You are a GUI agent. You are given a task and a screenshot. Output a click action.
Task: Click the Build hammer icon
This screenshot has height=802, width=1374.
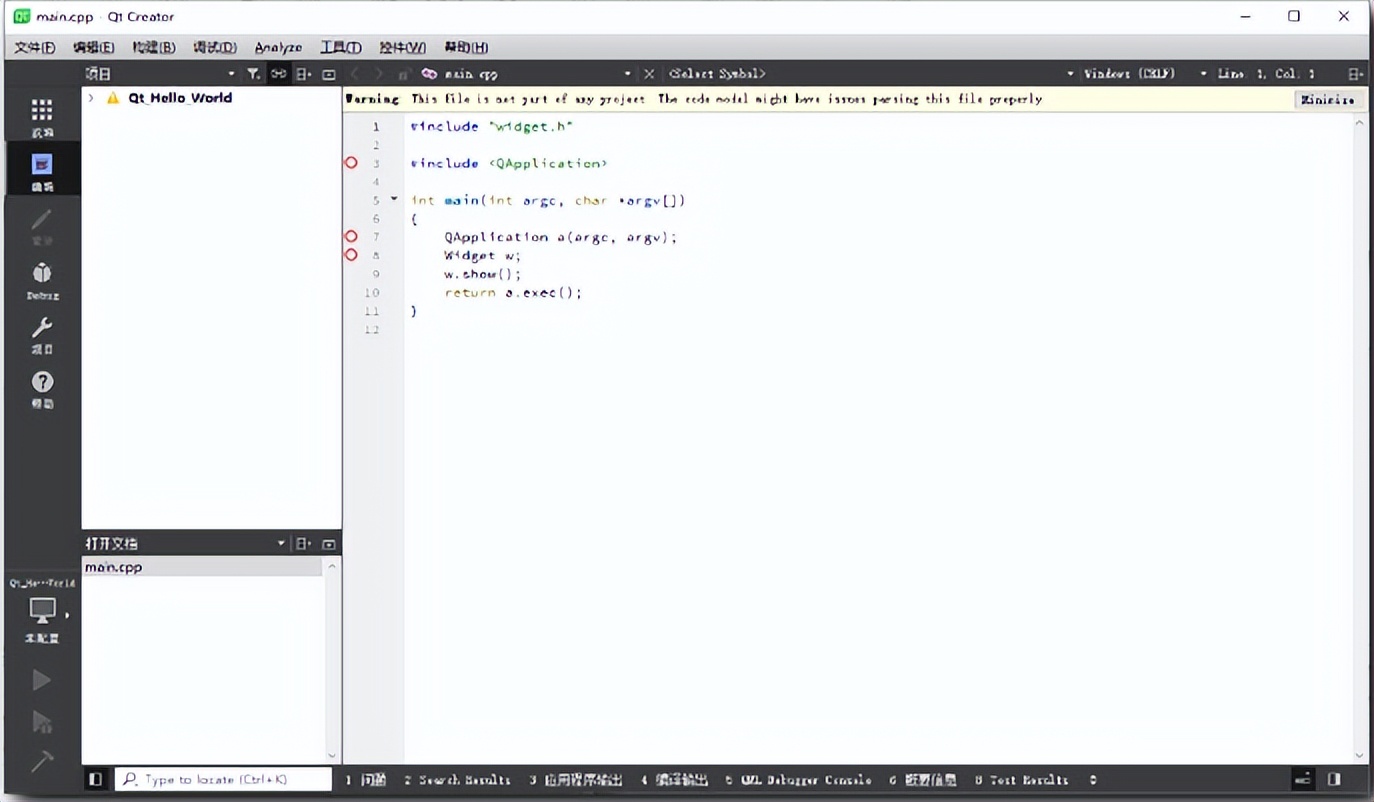41,761
